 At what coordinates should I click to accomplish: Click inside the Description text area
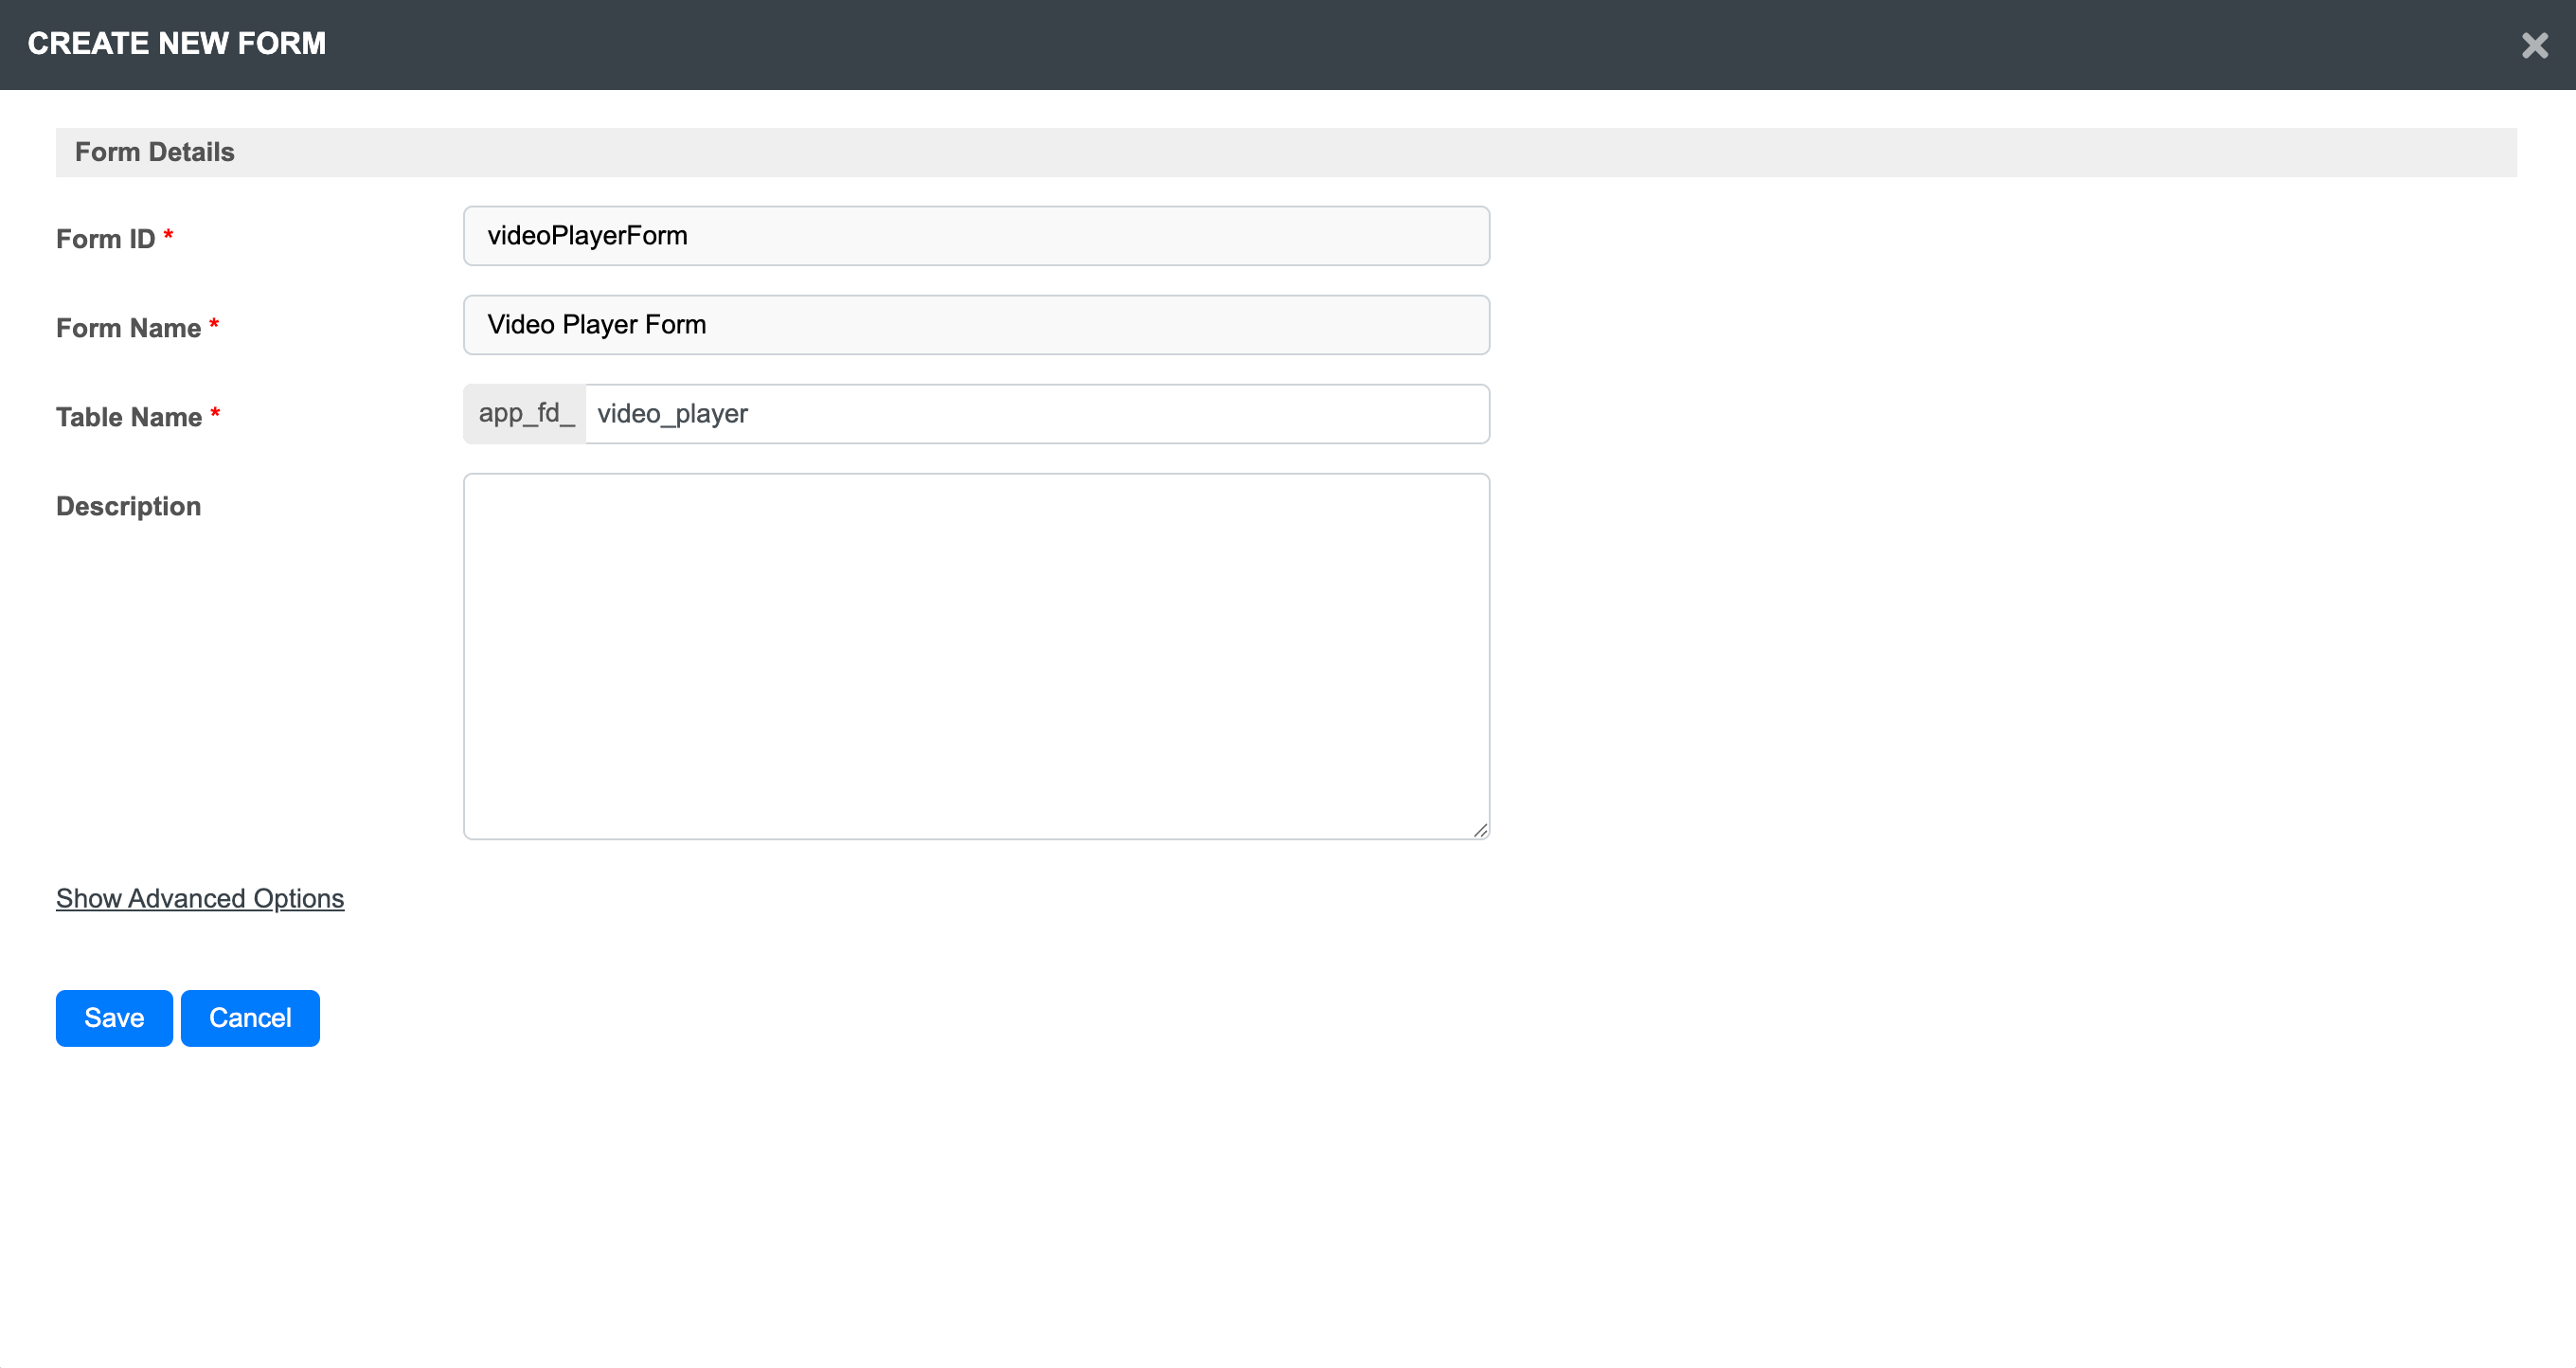976,656
